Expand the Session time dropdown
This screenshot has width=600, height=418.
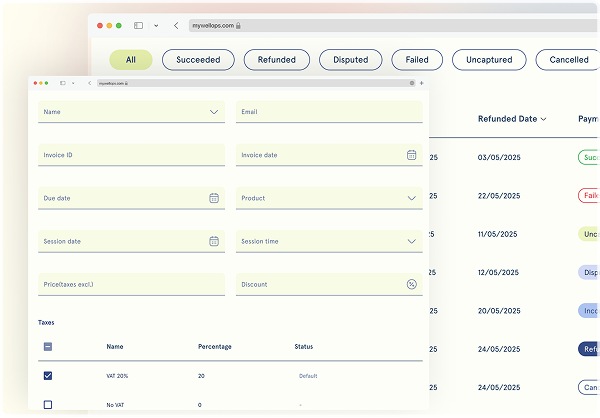click(x=411, y=241)
